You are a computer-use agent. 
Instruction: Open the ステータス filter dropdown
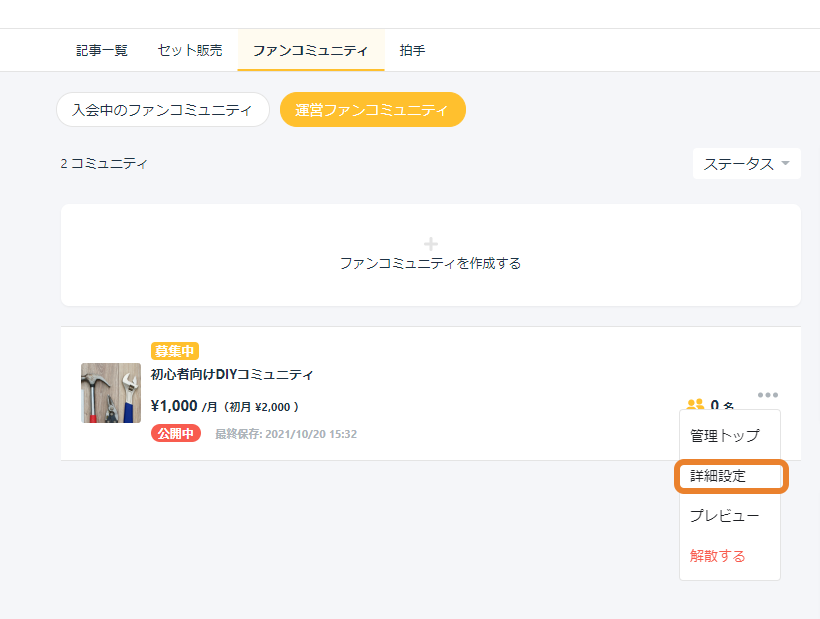746,164
